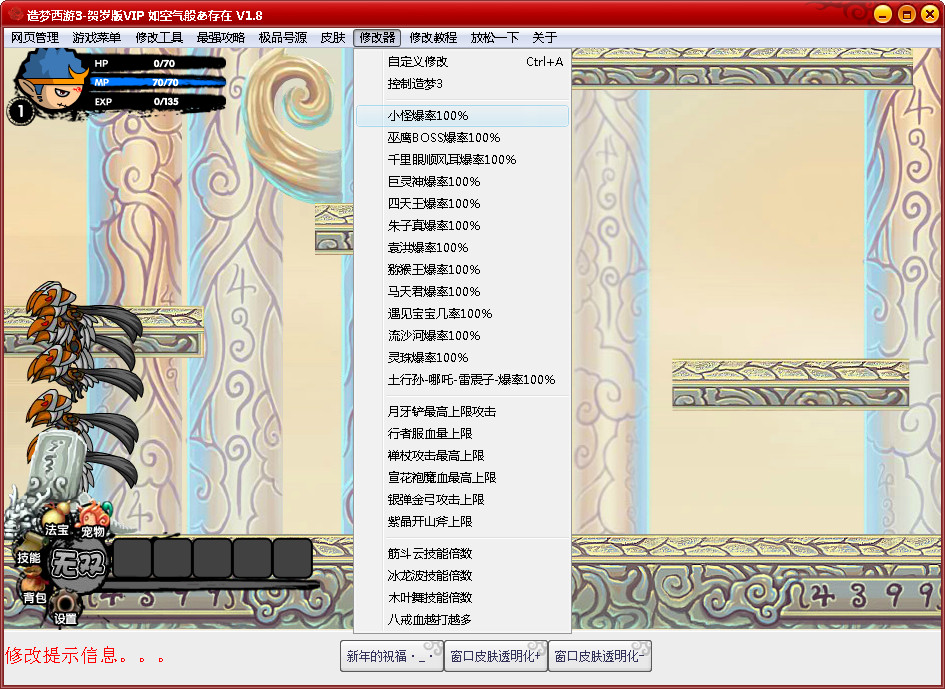The width and height of the screenshot is (945, 689).
Task: Open the 最强攻略 menu
Action: pos(221,38)
